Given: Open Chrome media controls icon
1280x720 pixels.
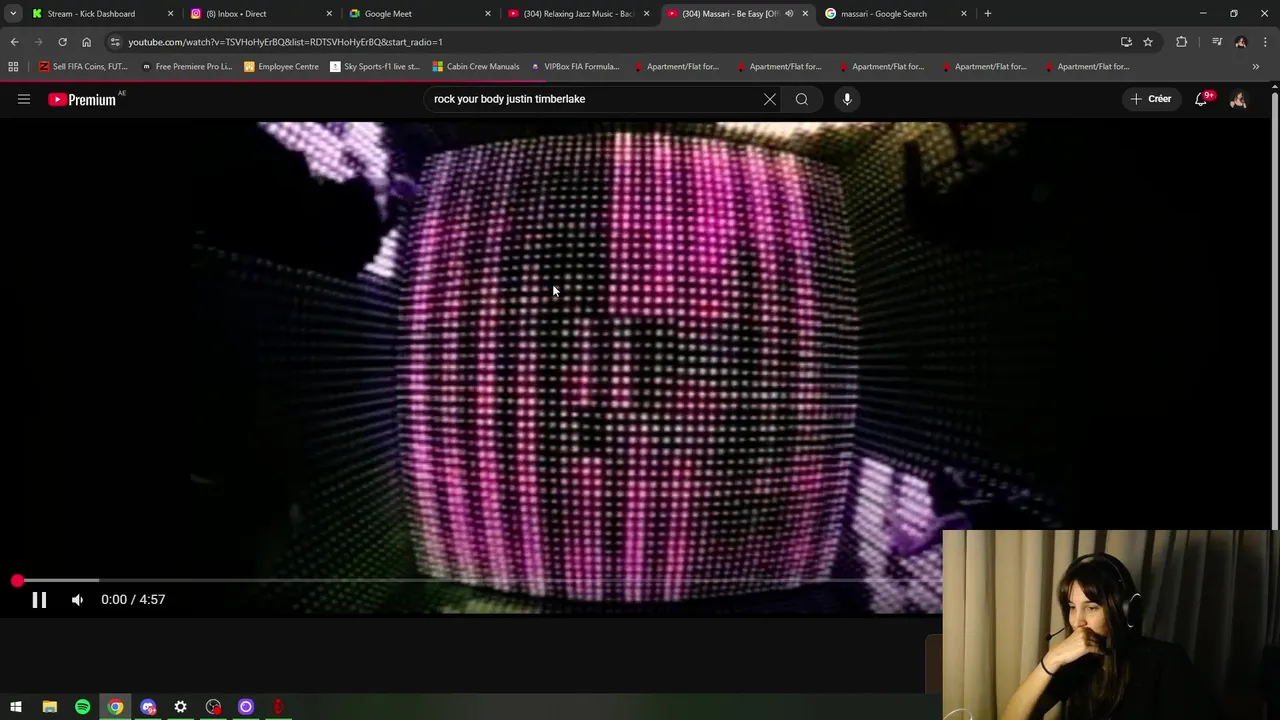Looking at the screenshot, I should tap(1217, 42).
